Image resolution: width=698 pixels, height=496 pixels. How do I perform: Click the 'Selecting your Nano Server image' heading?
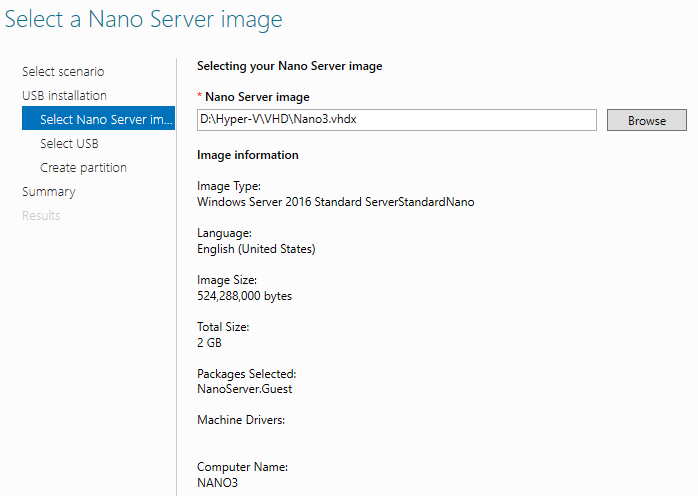click(290, 66)
